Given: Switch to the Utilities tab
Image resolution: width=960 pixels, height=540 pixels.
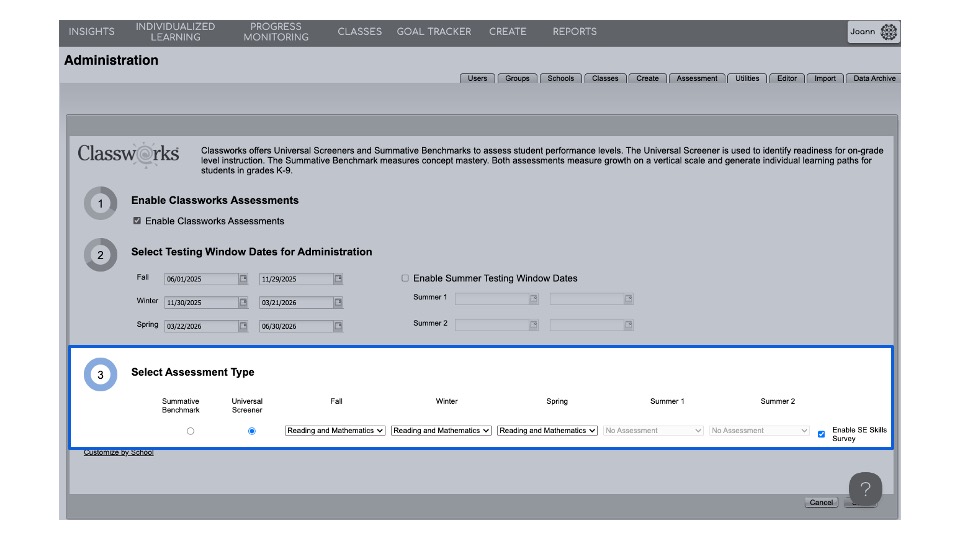Looking at the screenshot, I should pyautogui.click(x=747, y=78).
